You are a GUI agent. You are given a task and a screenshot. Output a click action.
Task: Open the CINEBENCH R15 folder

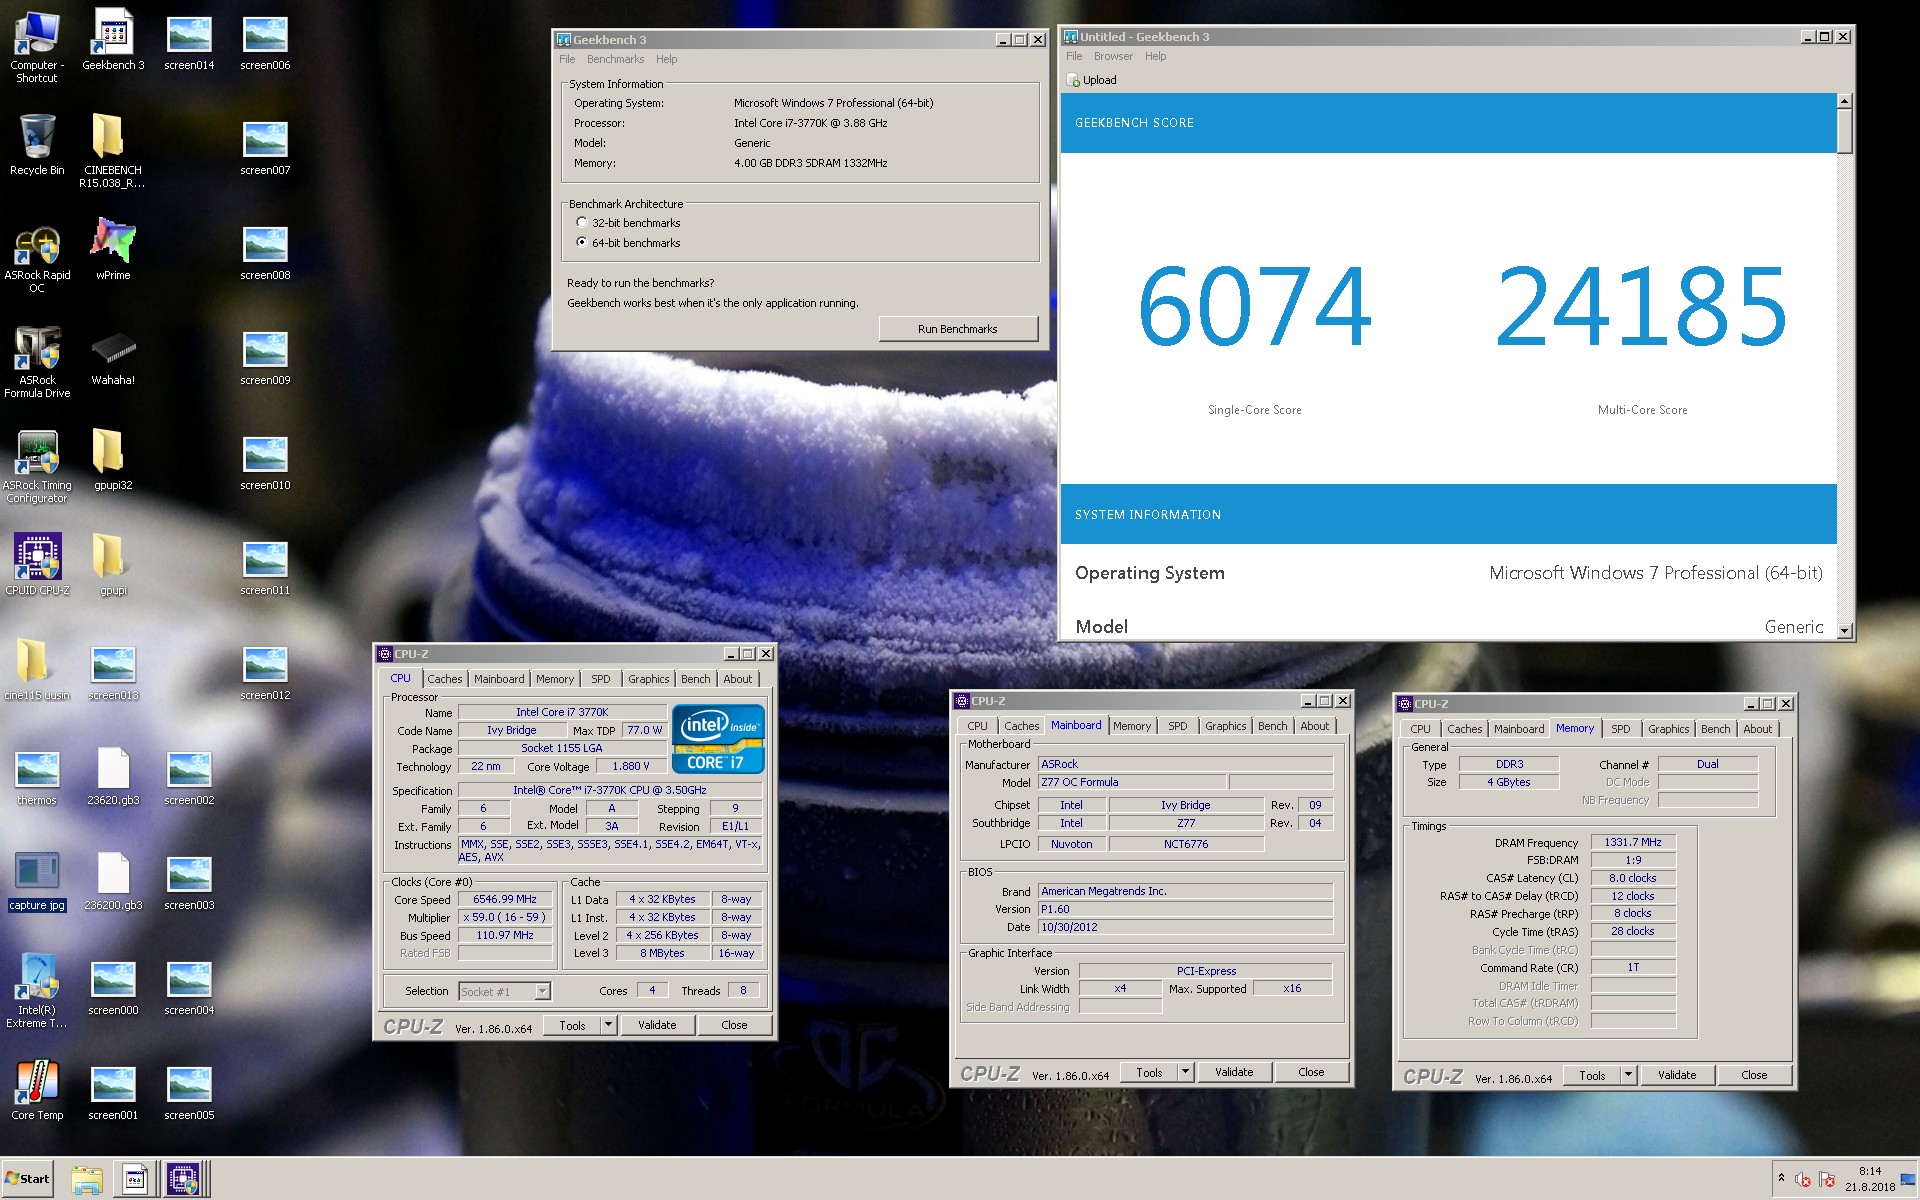[113, 150]
